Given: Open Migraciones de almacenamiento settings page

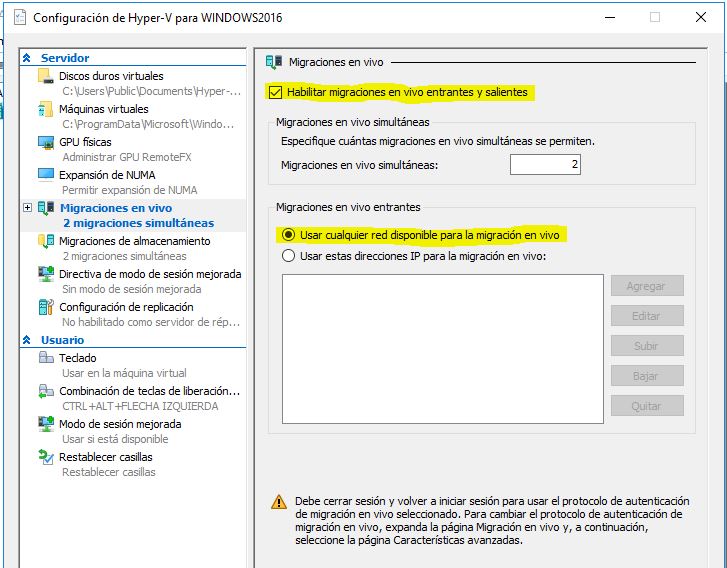Looking at the screenshot, I should click(135, 241).
